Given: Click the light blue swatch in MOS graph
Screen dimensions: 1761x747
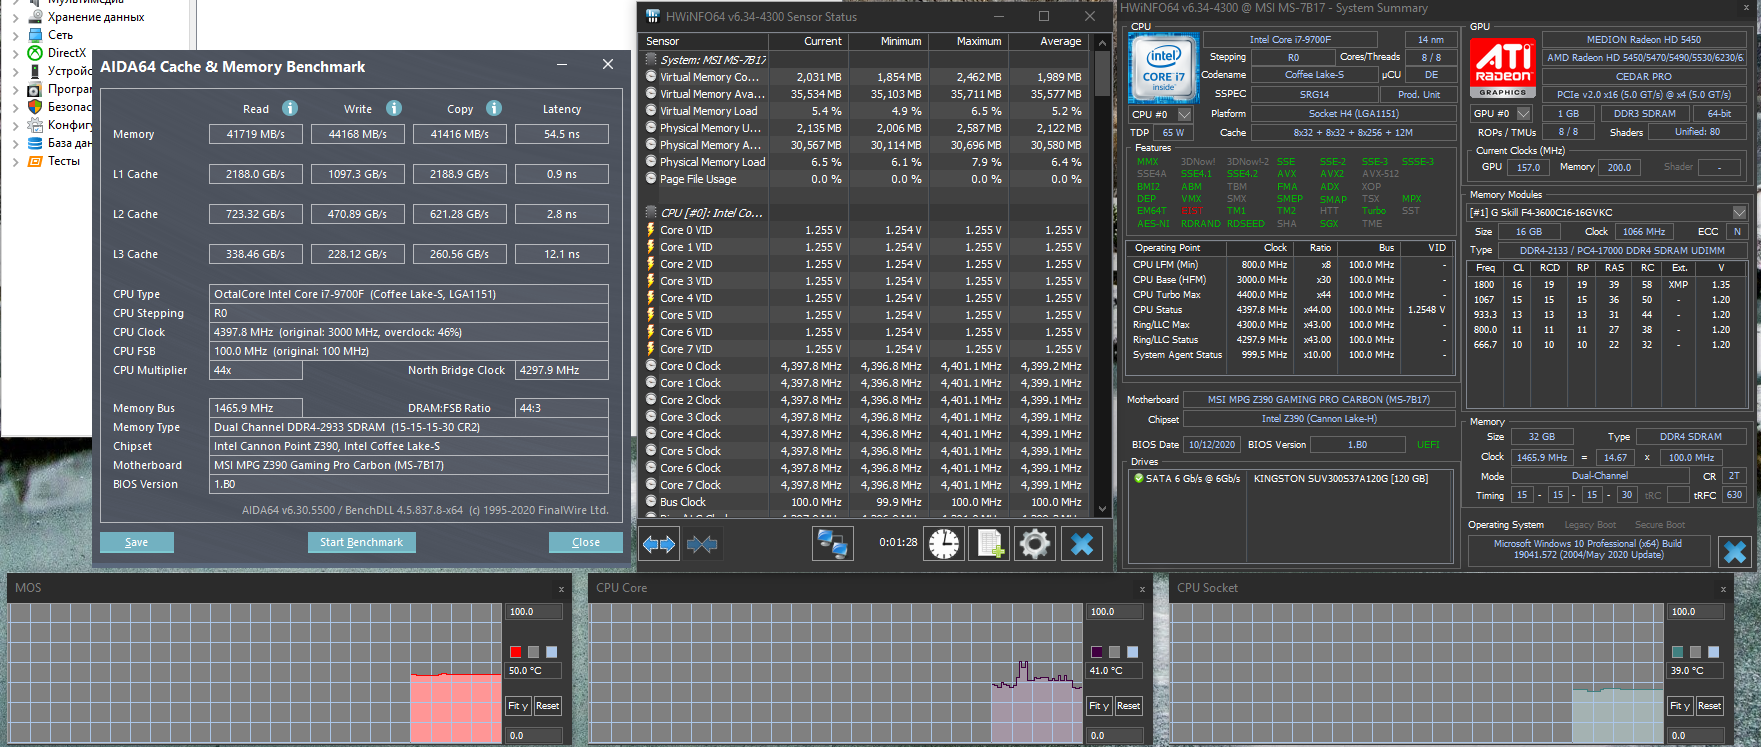Looking at the screenshot, I should tap(551, 652).
